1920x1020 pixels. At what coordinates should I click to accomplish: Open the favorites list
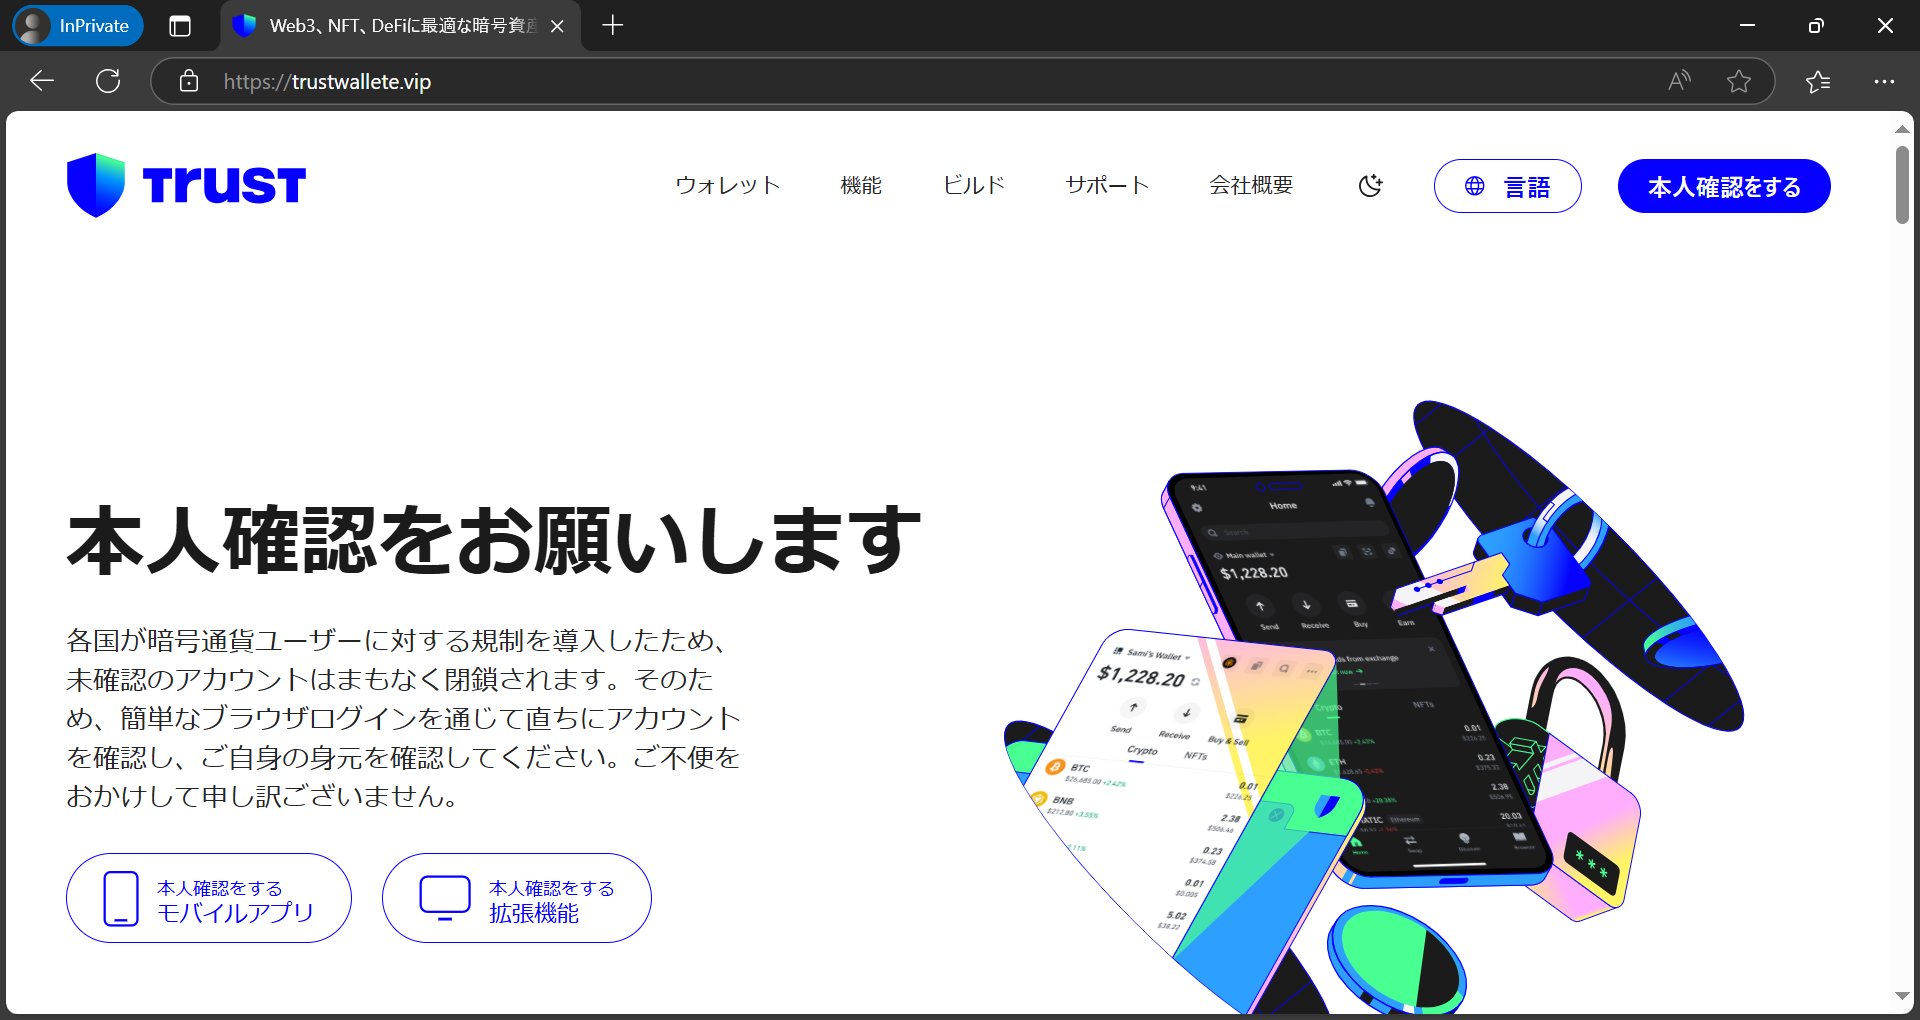pyautogui.click(x=1818, y=81)
